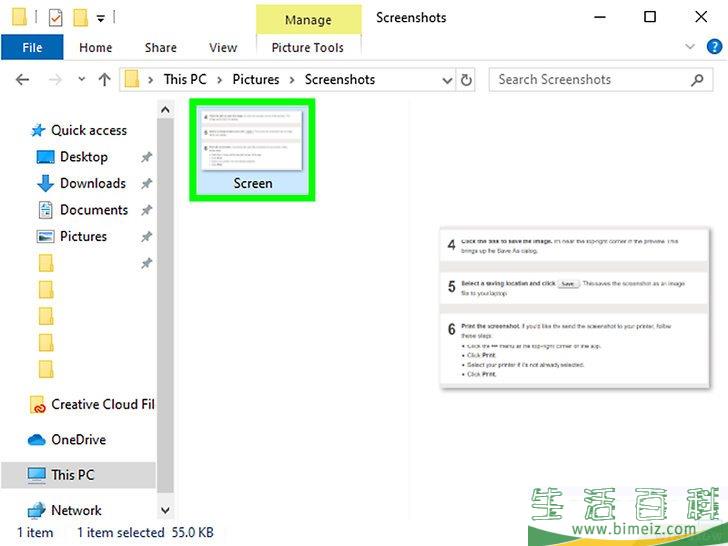728x546 pixels.
Task: Open Customize Quick Access Toolbar dropdown
Action: (101, 17)
